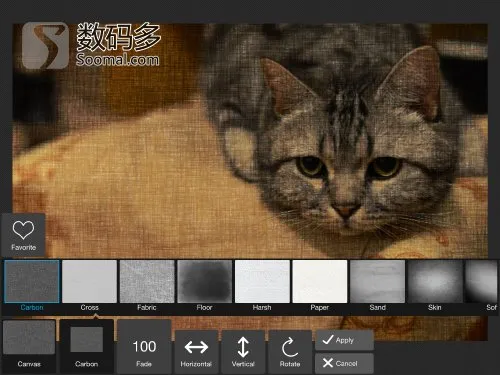Rotate the texture with Rotate icon
Image resolution: width=500 pixels, height=375 pixels.
pos(290,352)
